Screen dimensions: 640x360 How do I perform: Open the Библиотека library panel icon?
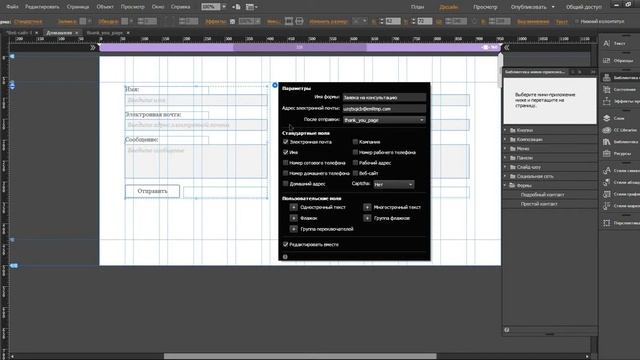607,142
